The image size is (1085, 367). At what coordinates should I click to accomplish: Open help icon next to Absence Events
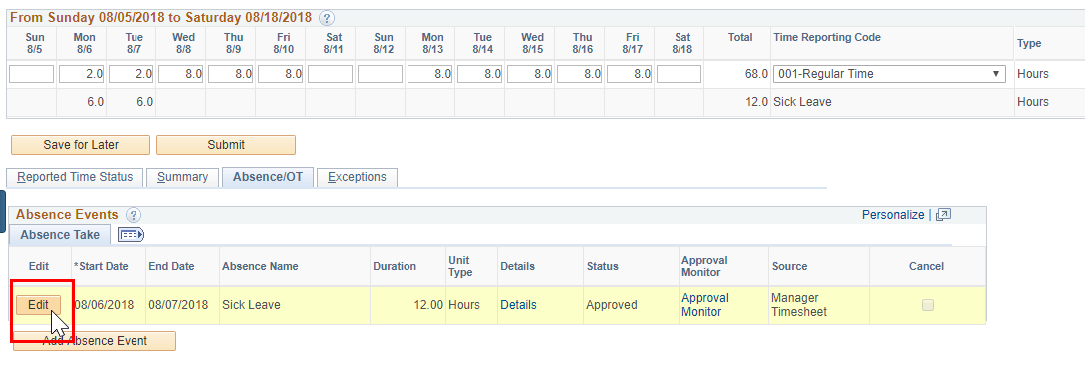coord(134,215)
